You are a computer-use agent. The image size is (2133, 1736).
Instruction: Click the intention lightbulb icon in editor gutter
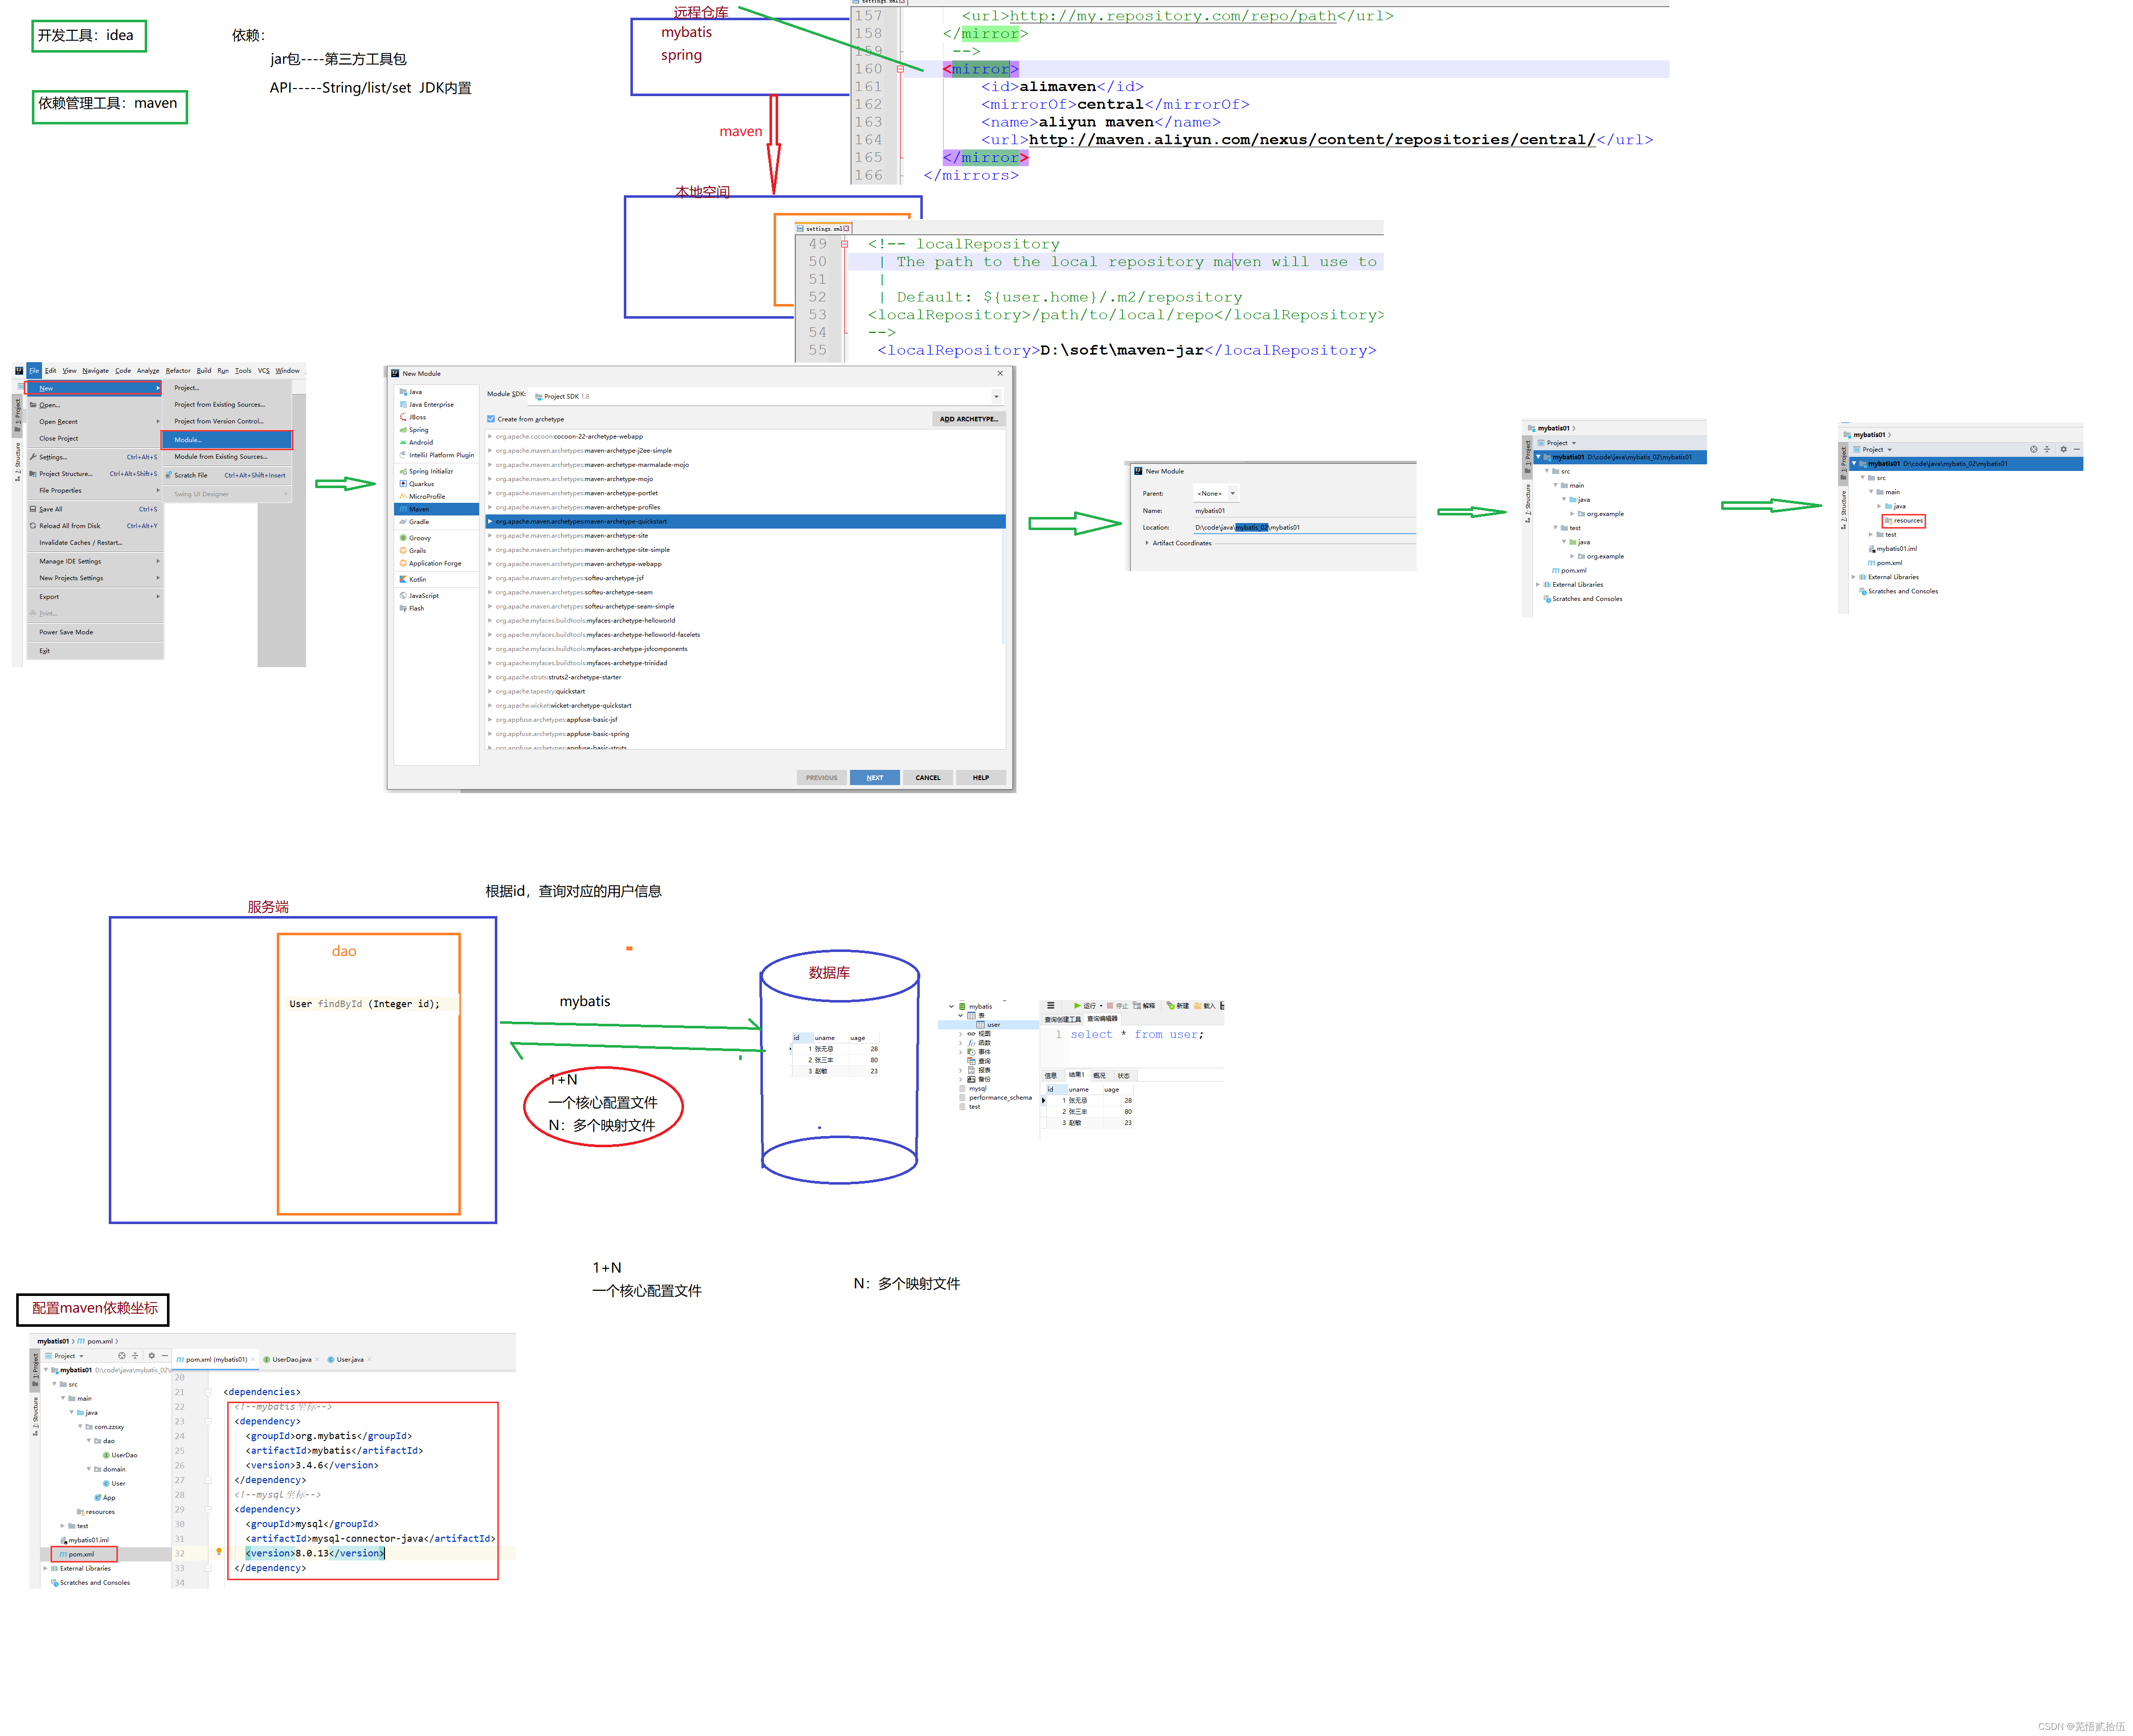pyautogui.click(x=219, y=1551)
